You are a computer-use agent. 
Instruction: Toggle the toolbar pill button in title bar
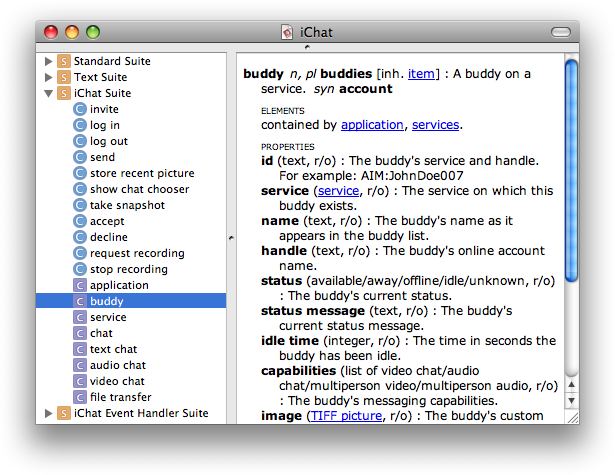click(x=560, y=32)
